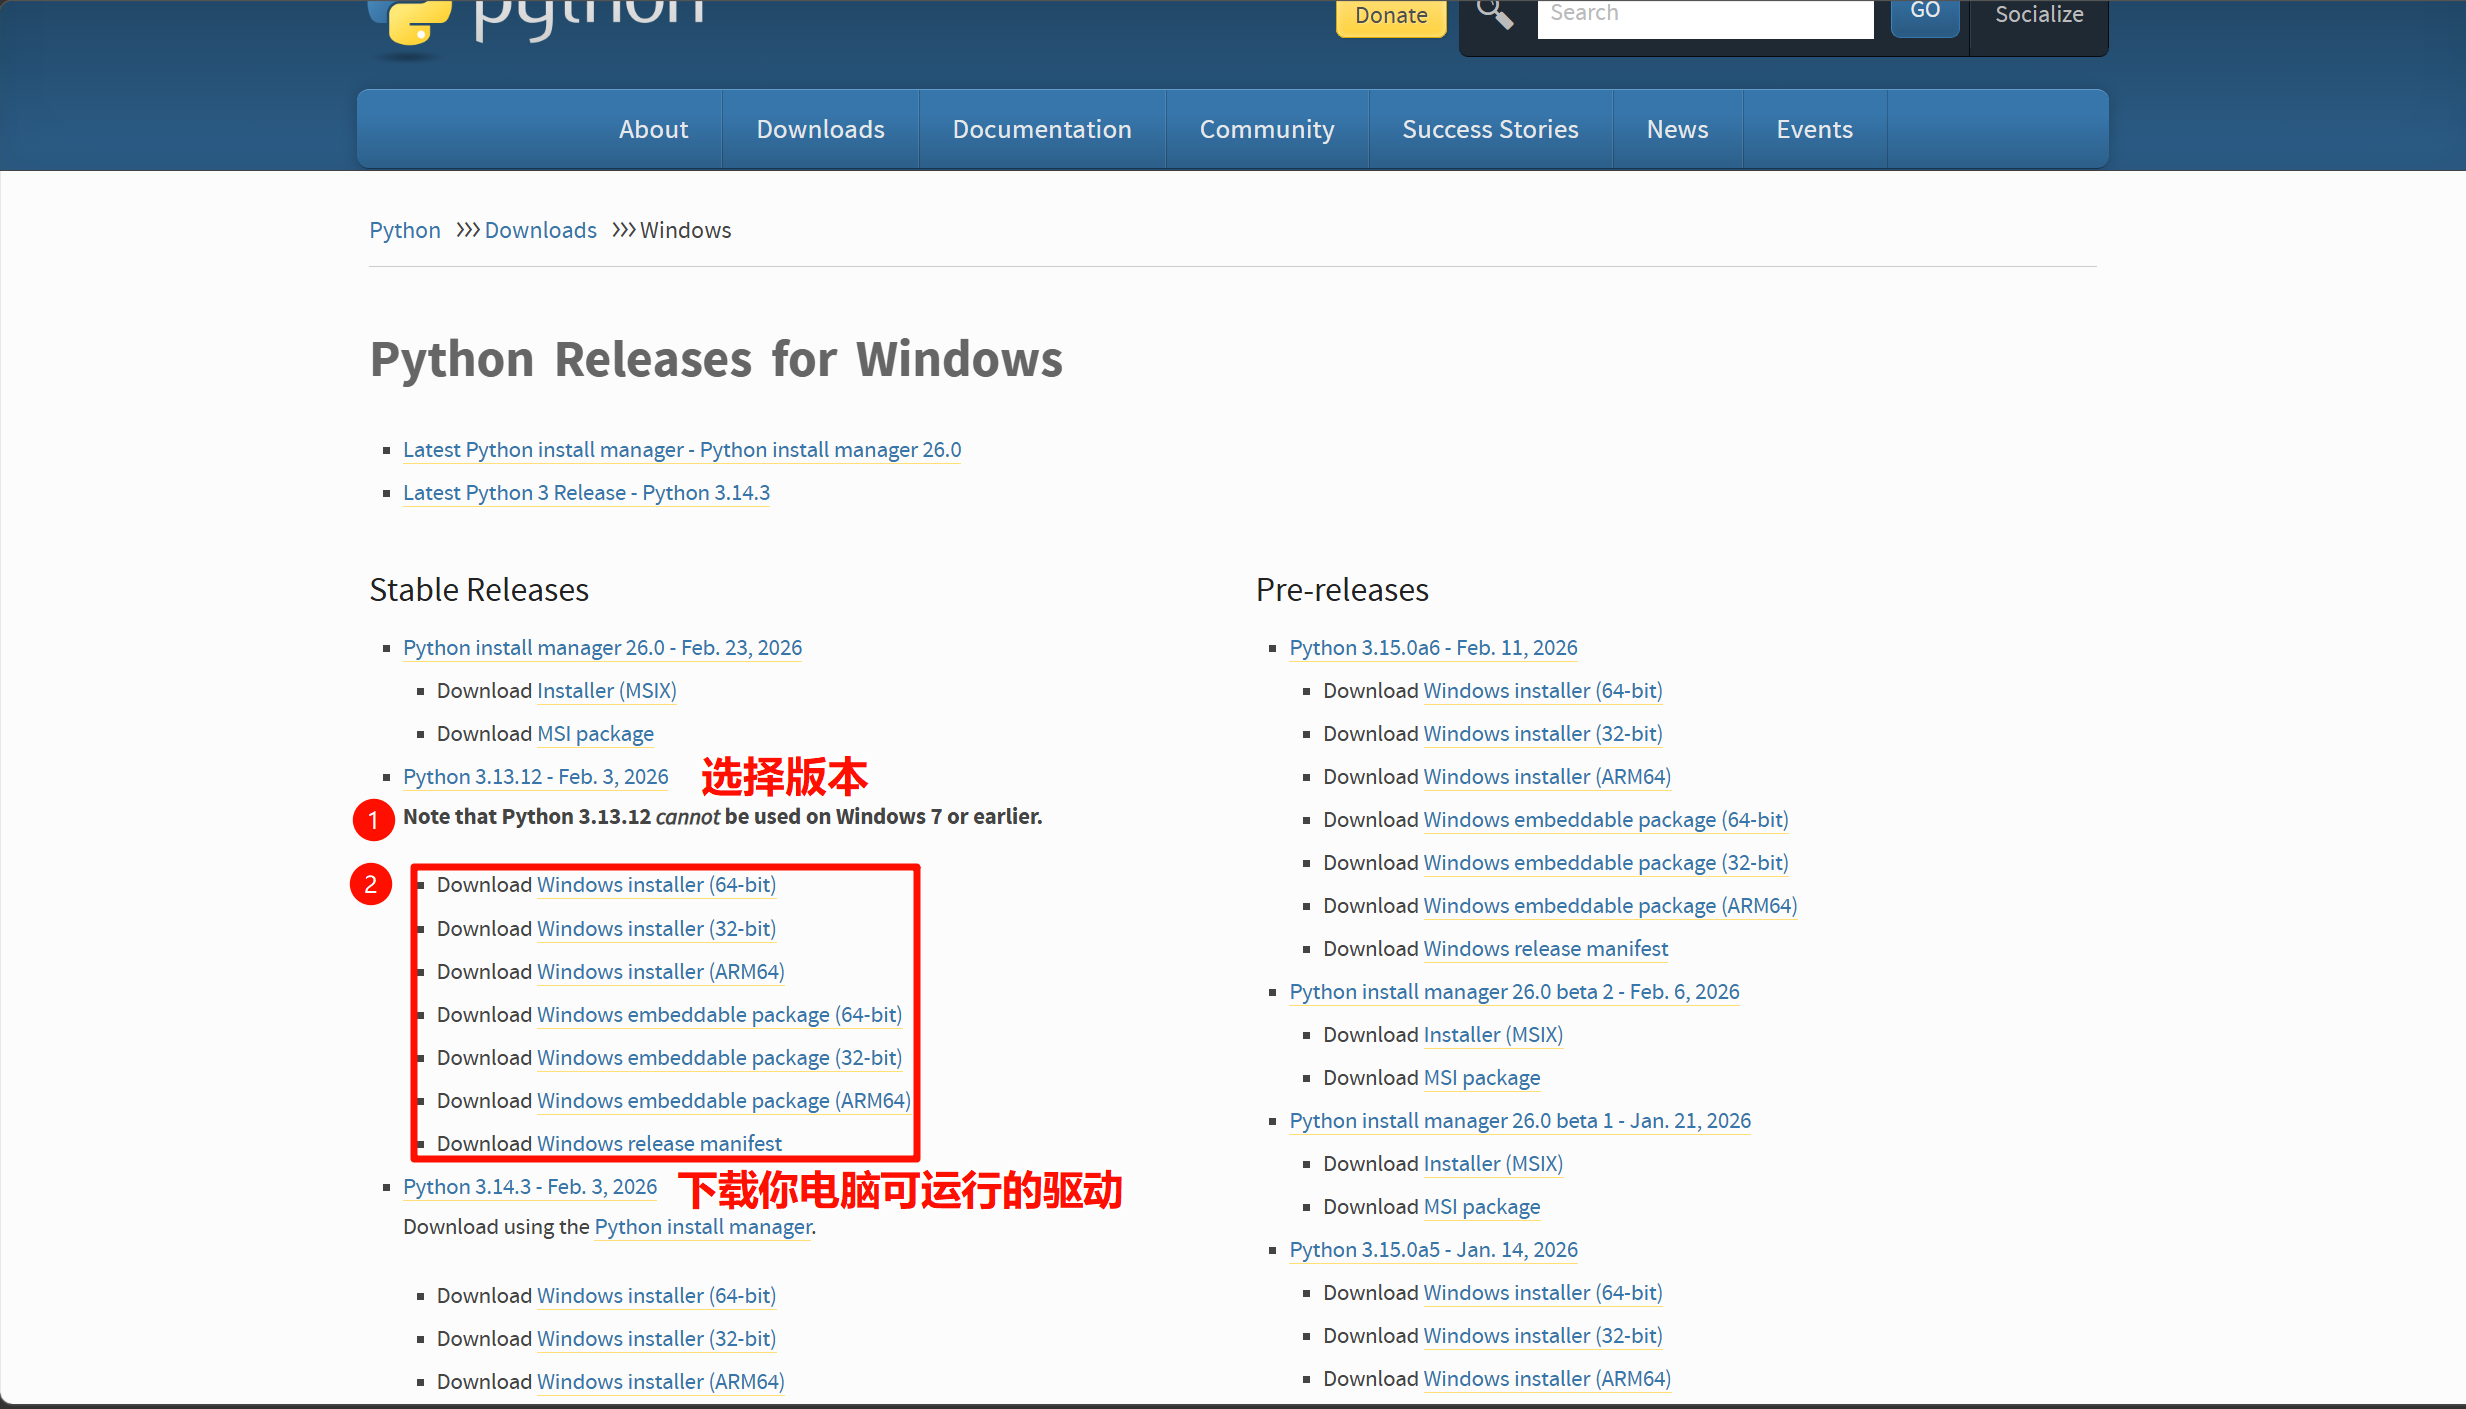Image resolution: width=2466 pixels, height=1409 pixels.
Task: Open Python 3.13.12 release page link
Action: point(535,777)
